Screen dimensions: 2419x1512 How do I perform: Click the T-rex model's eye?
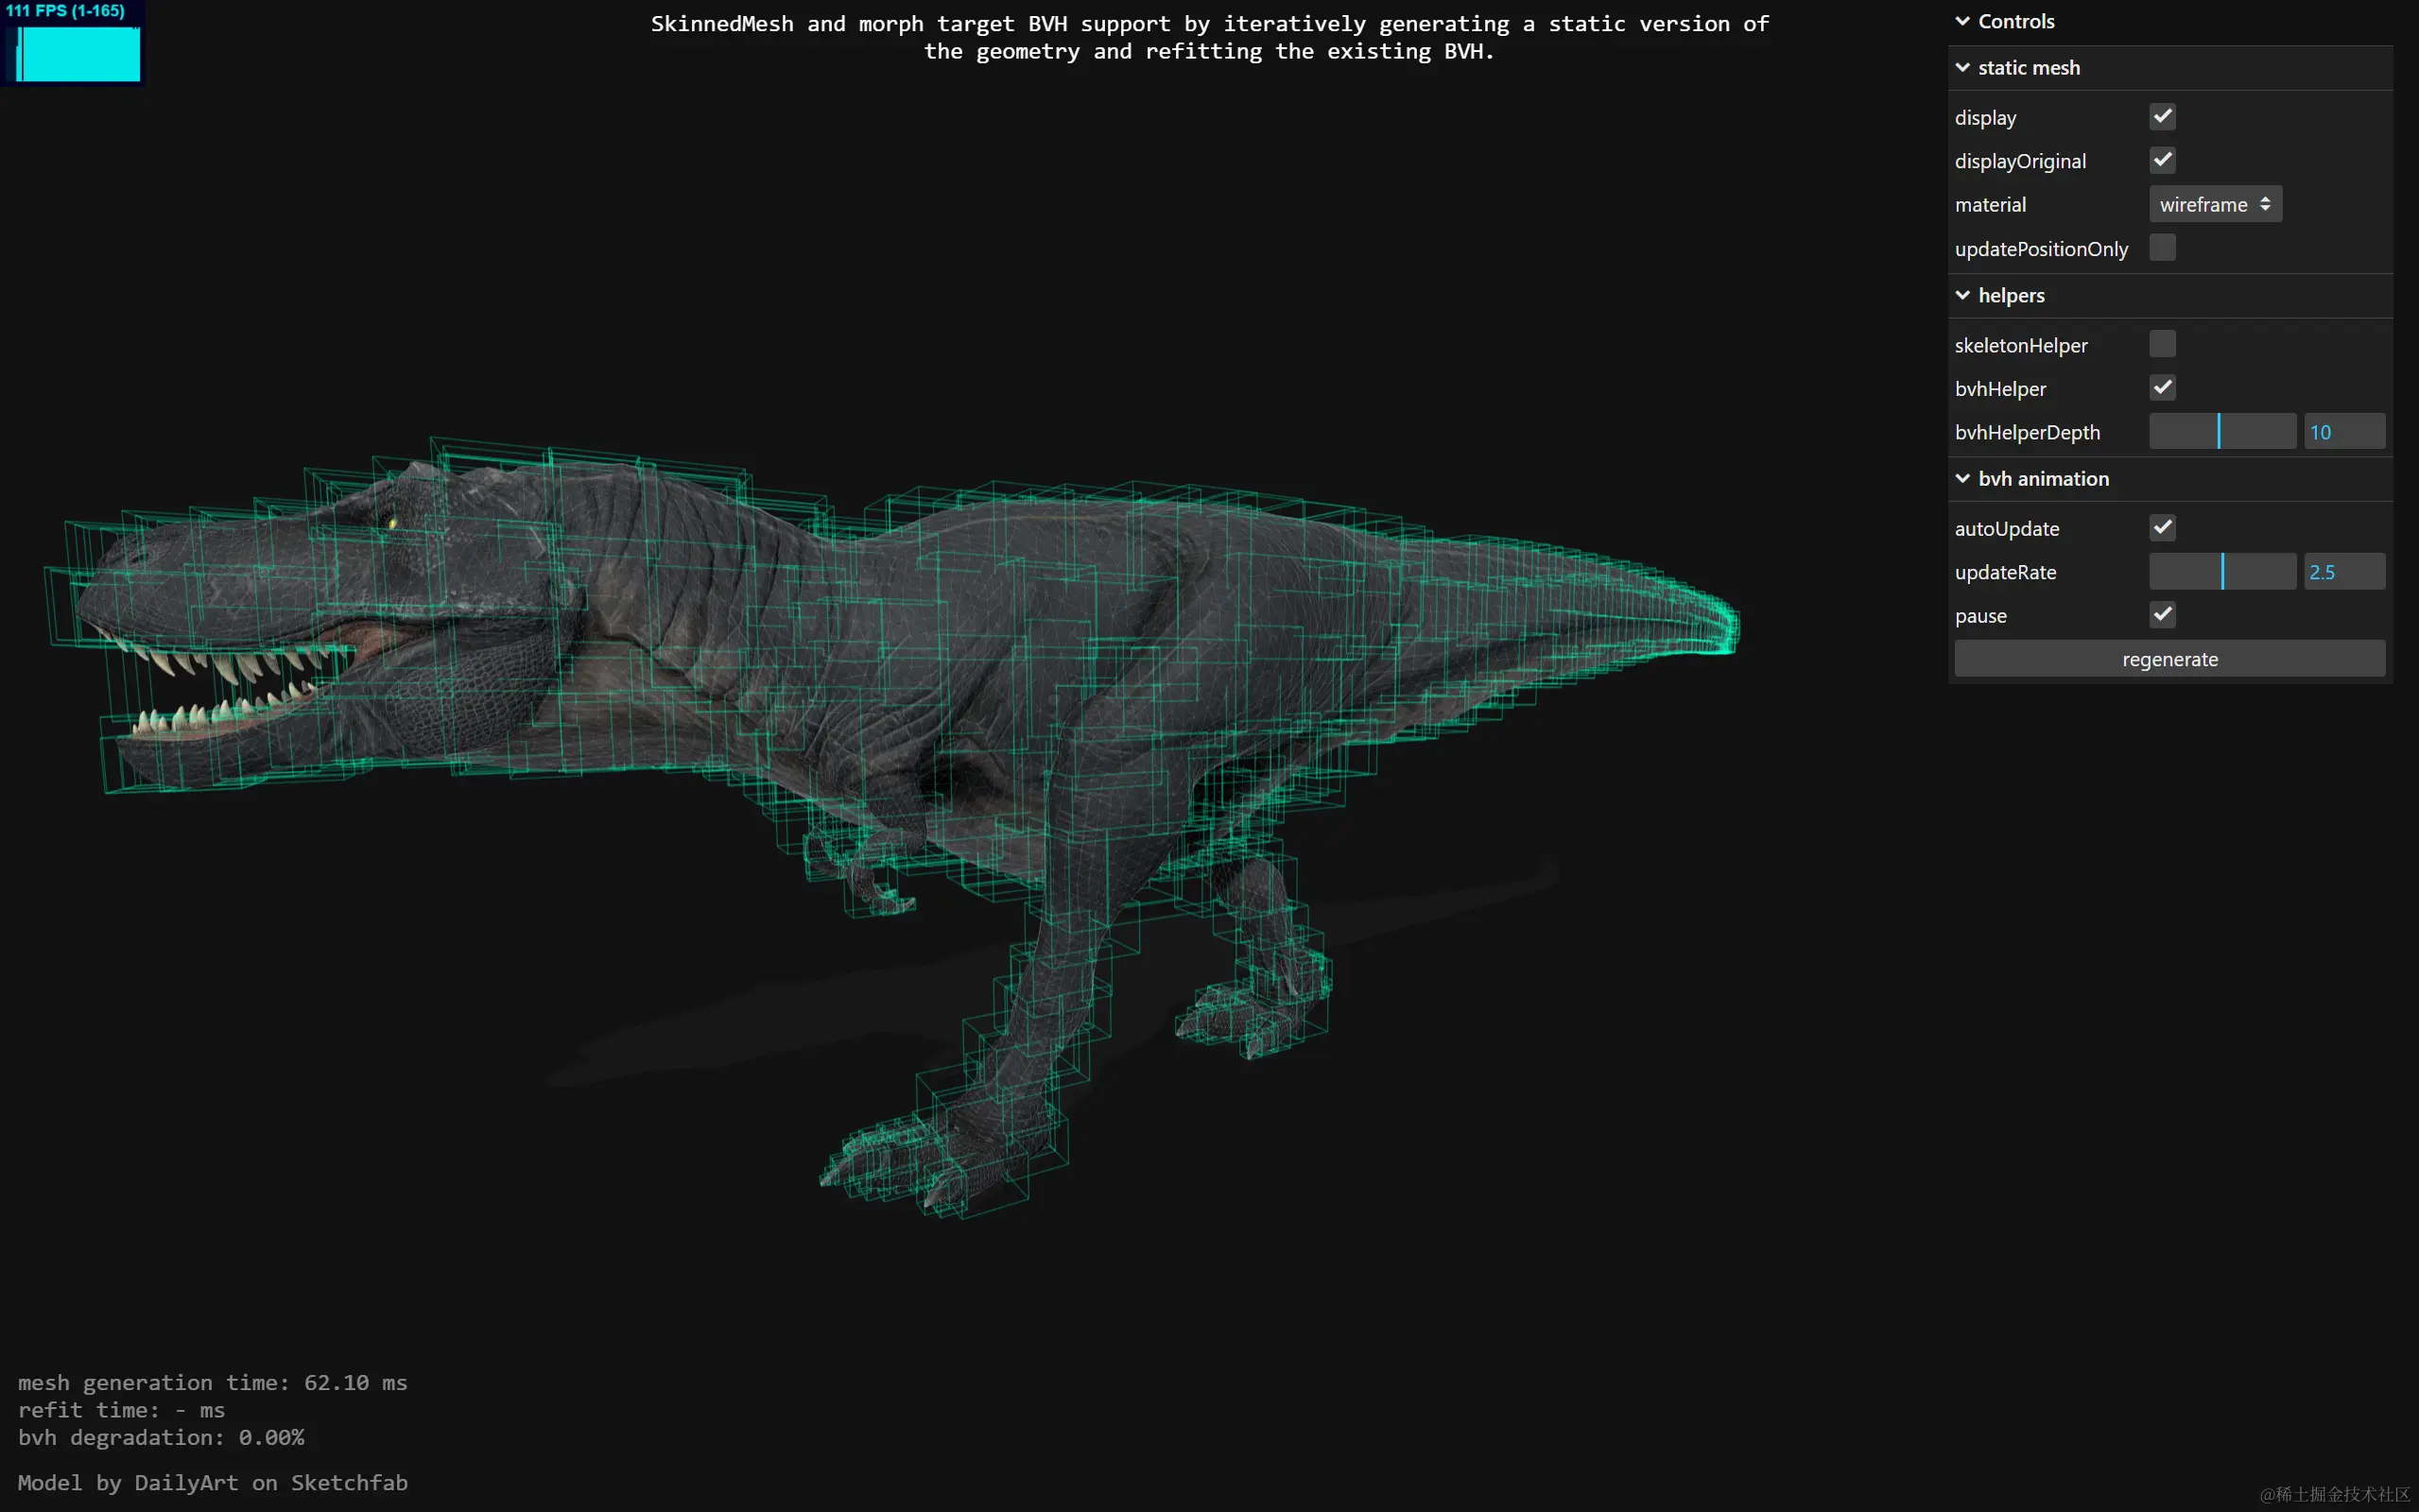pos(393,522)
